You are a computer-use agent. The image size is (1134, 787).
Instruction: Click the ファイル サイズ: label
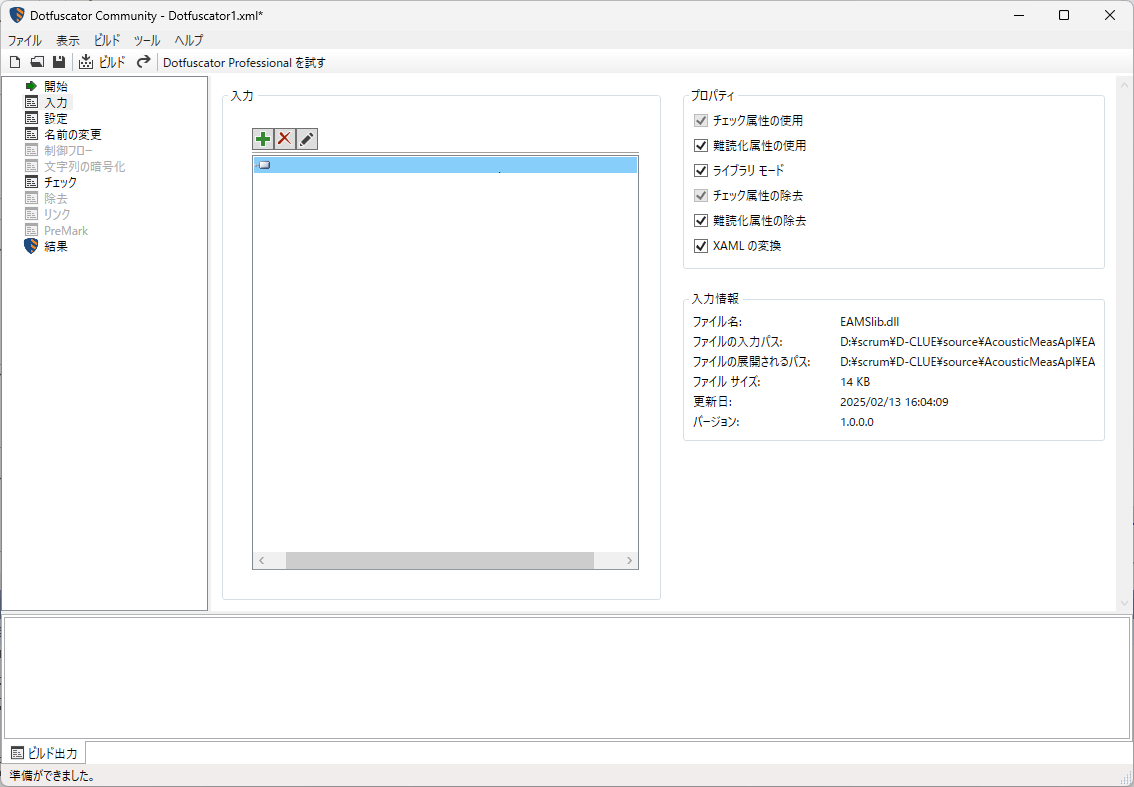726,381
